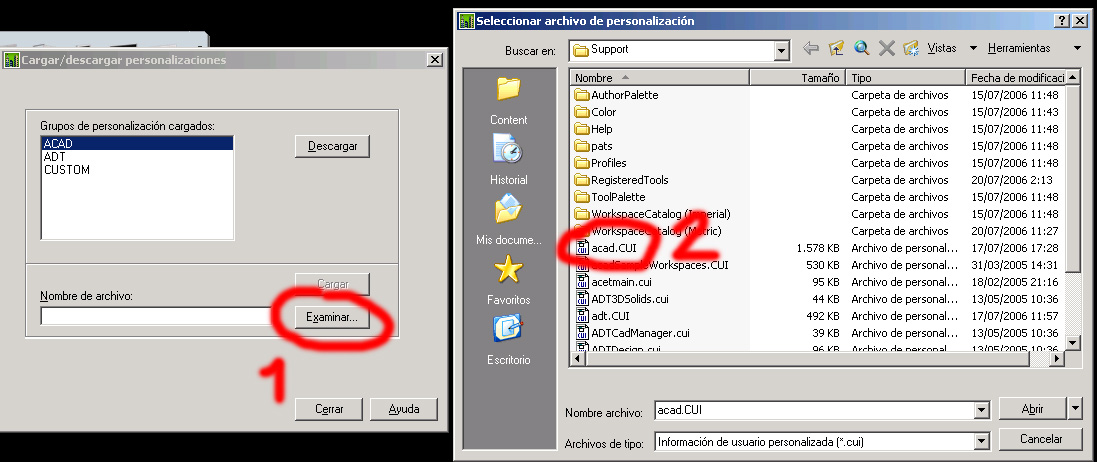Image resolution: width=1097 pixels, height=462 pixels.
Task: Click the Nombre de archivo input field
Action: click(x=155, y=316)
